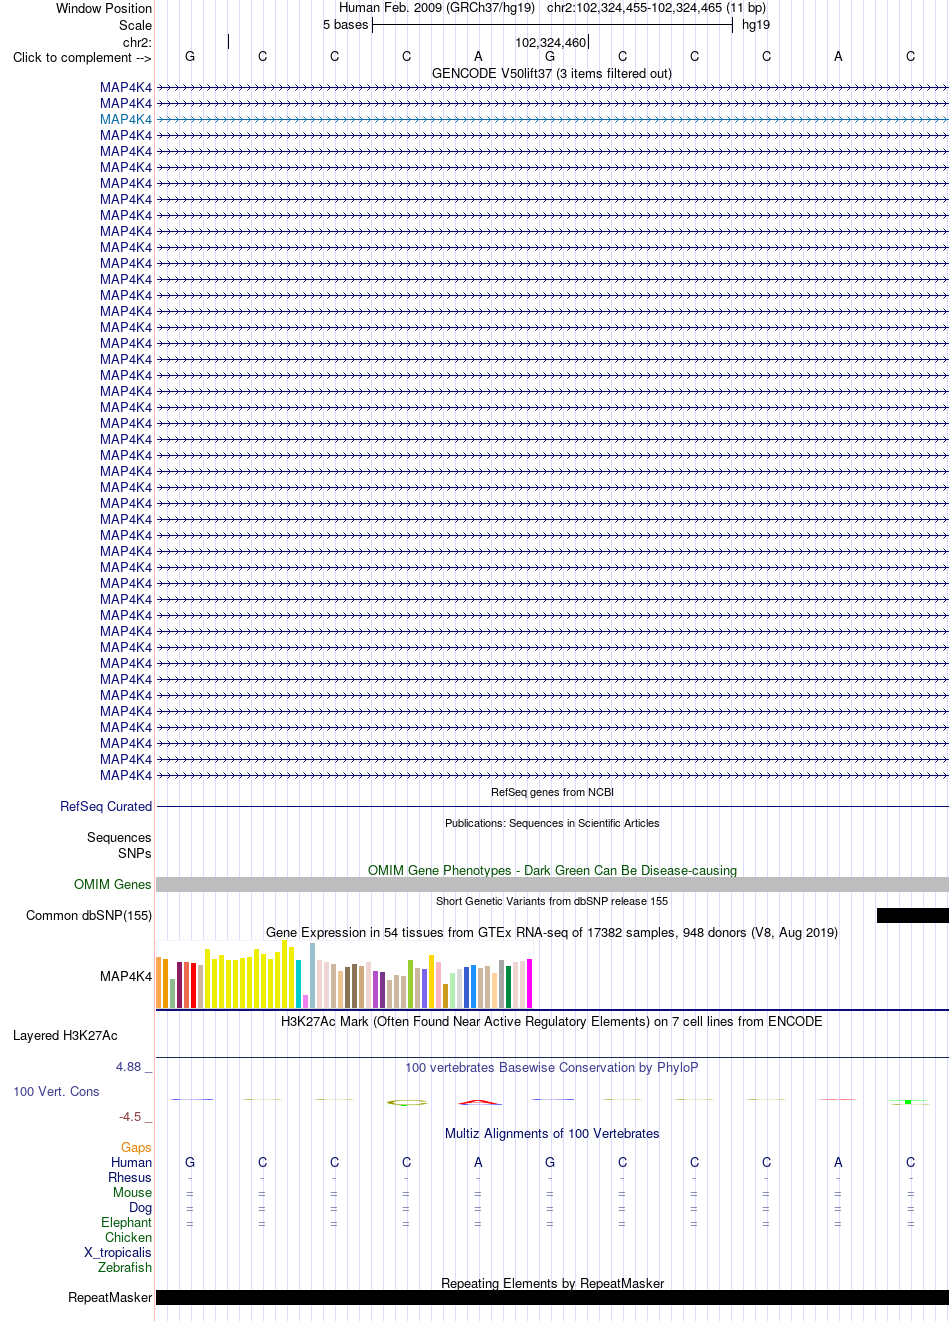The image size is (950, 1321).
Task: Select the Chicken alignment row label
Action: pos(128,1237)
